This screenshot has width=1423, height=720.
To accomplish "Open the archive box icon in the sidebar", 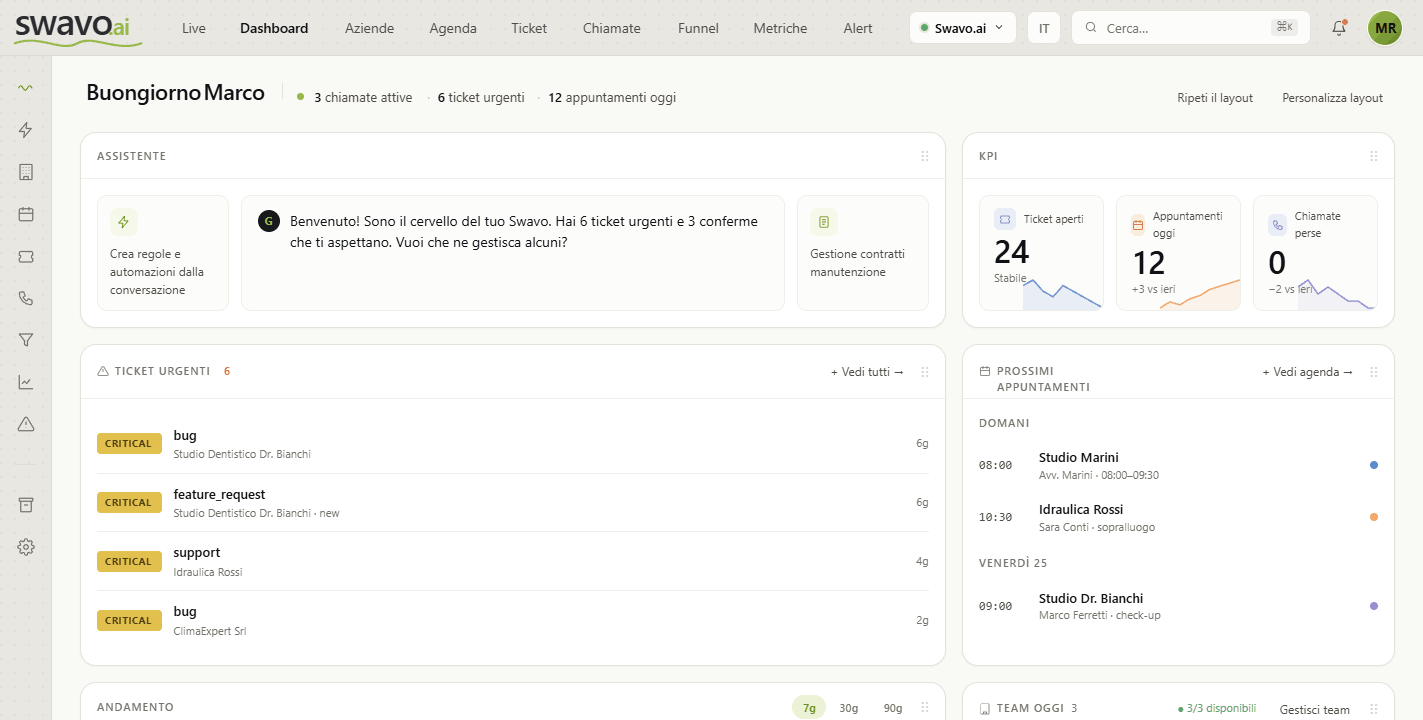I will tap(26, 505).
